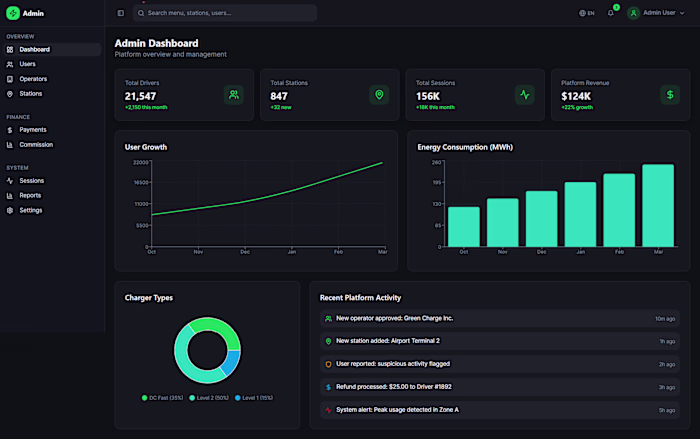Image resolution: width=700 pixels, height=439 pixels.
Task: Open Commission under Finance
Action: pos(53,145)
